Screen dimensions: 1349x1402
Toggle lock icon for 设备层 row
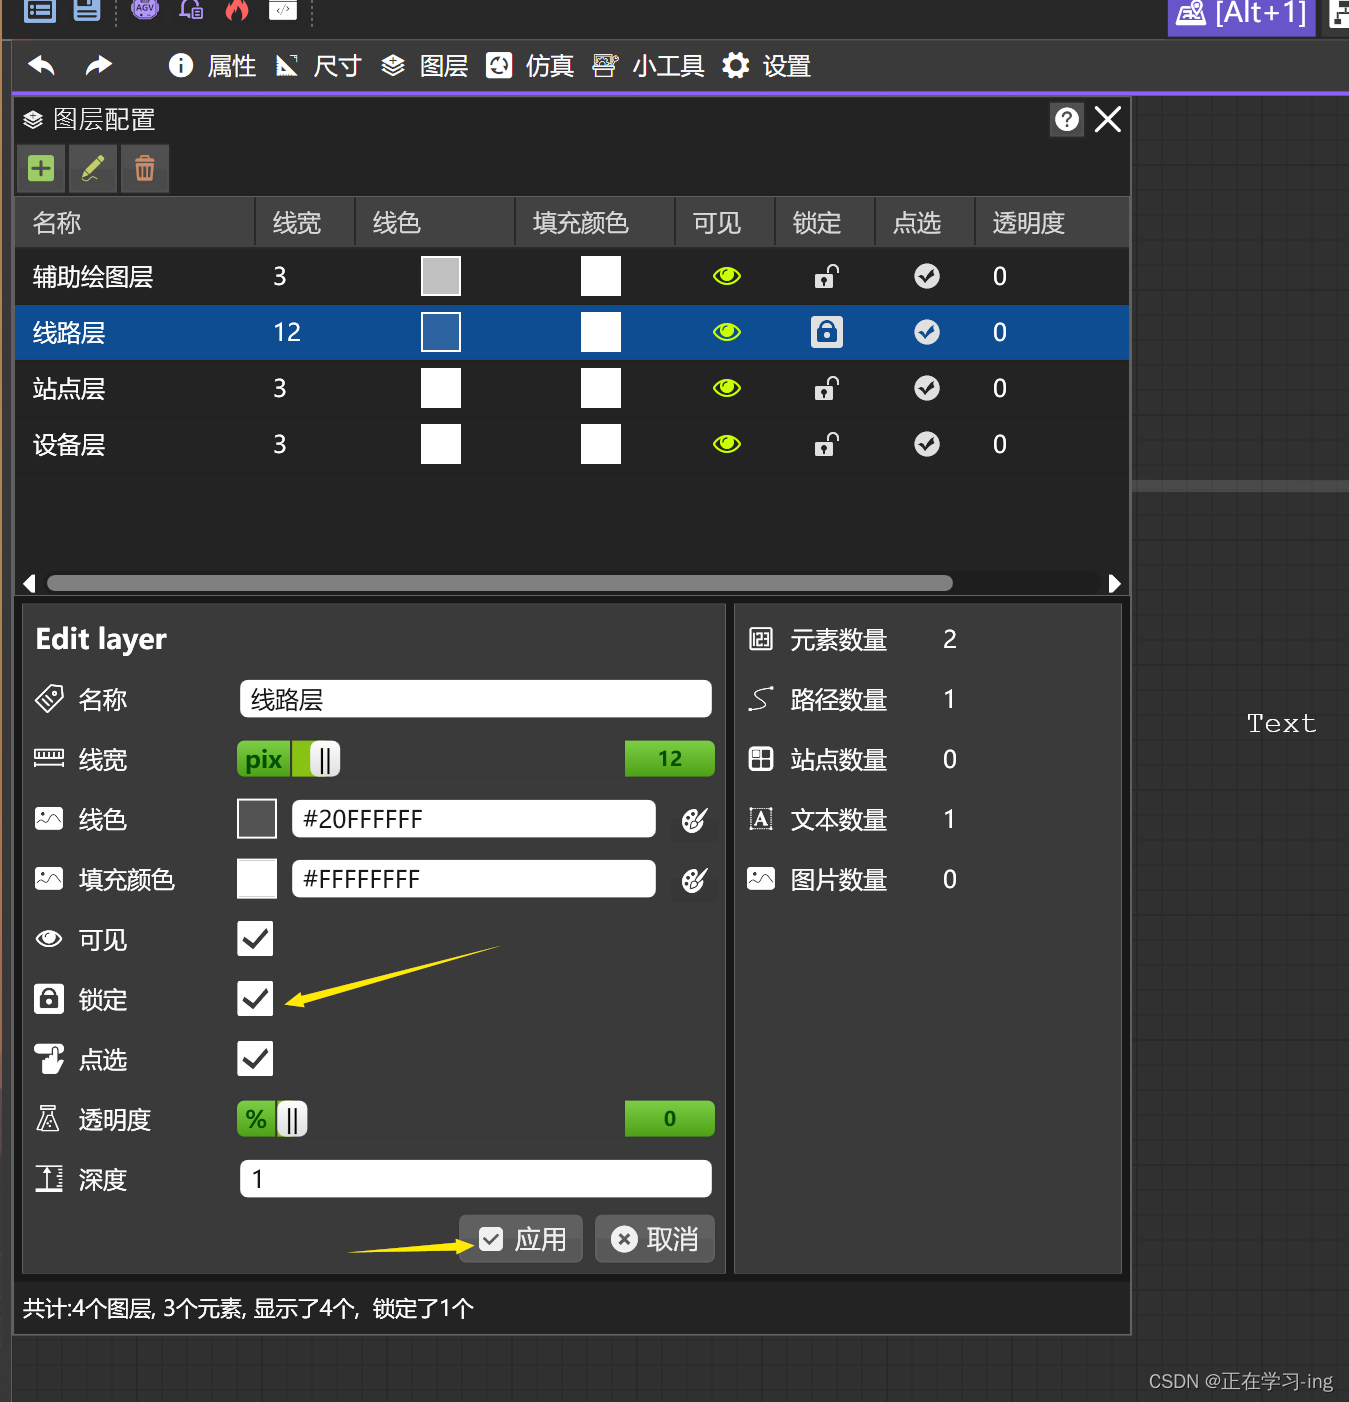[826, 444]
